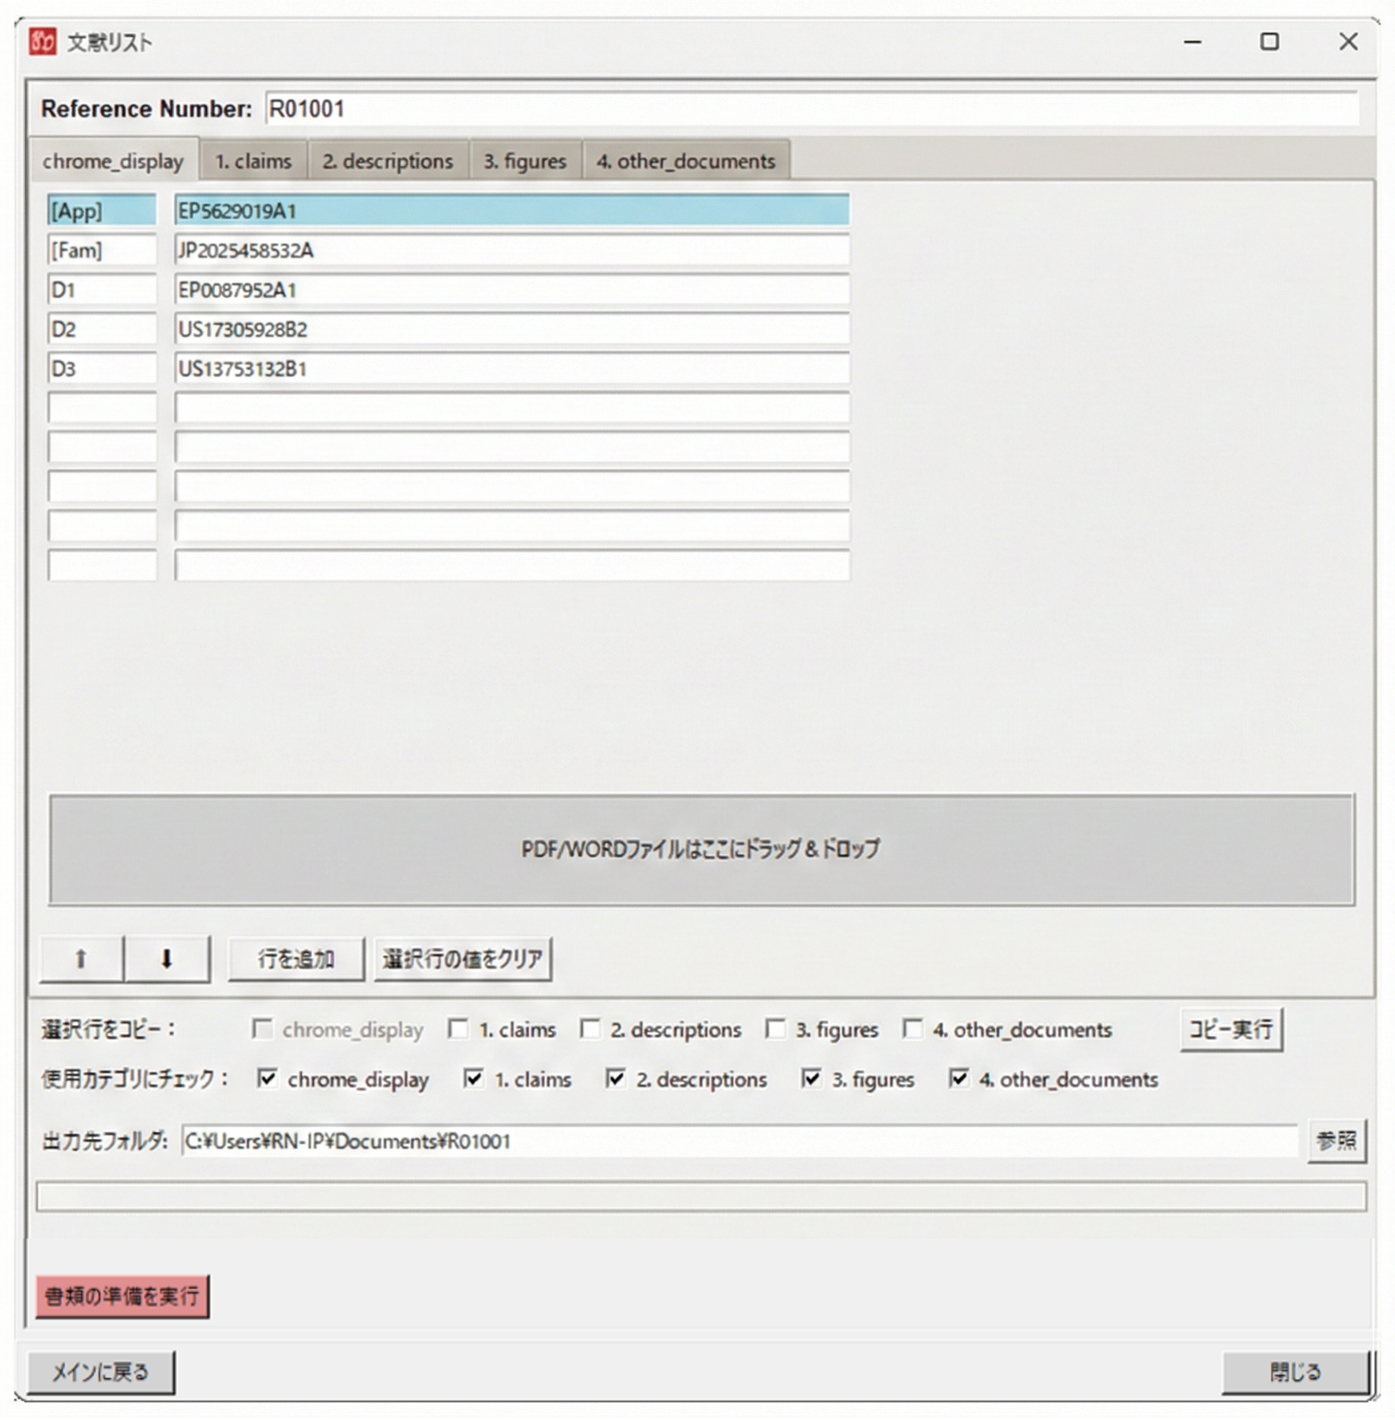Select the D2 row value US17305928B2
Image resolution: width=1395 pixels, height=1420 pixels.
[x=511, y=329]
